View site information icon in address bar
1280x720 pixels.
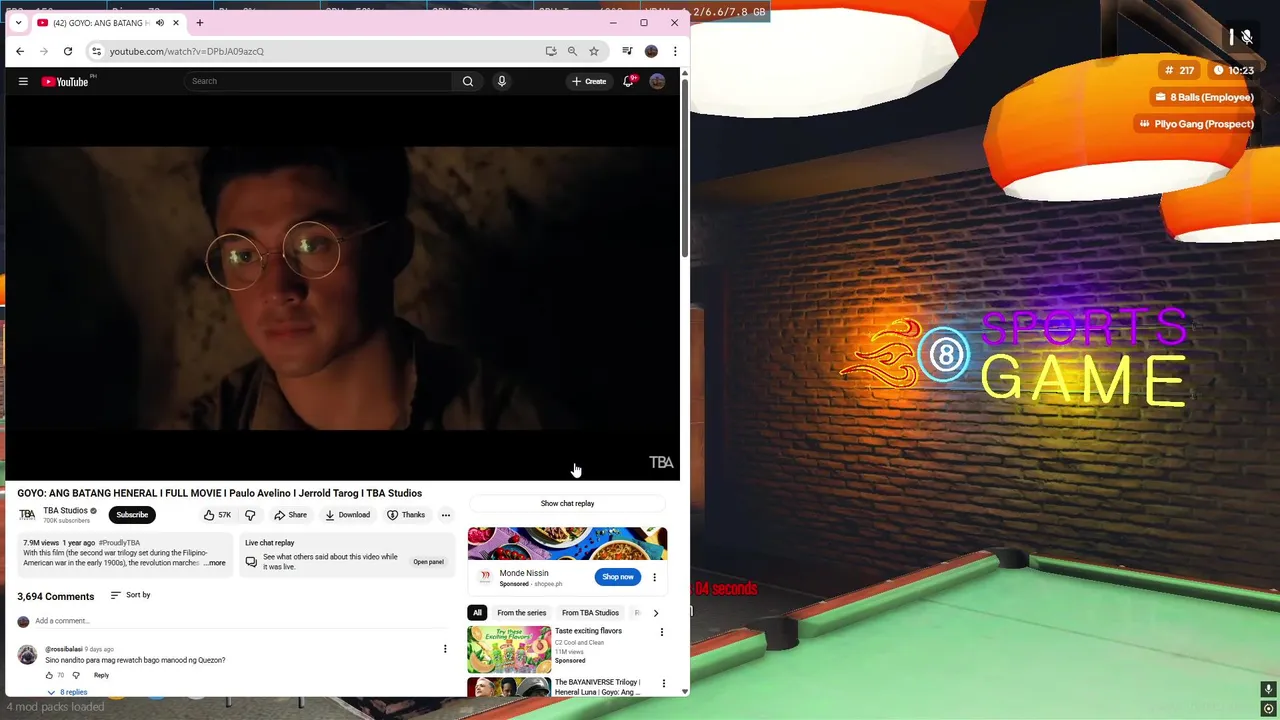point(96,51)
